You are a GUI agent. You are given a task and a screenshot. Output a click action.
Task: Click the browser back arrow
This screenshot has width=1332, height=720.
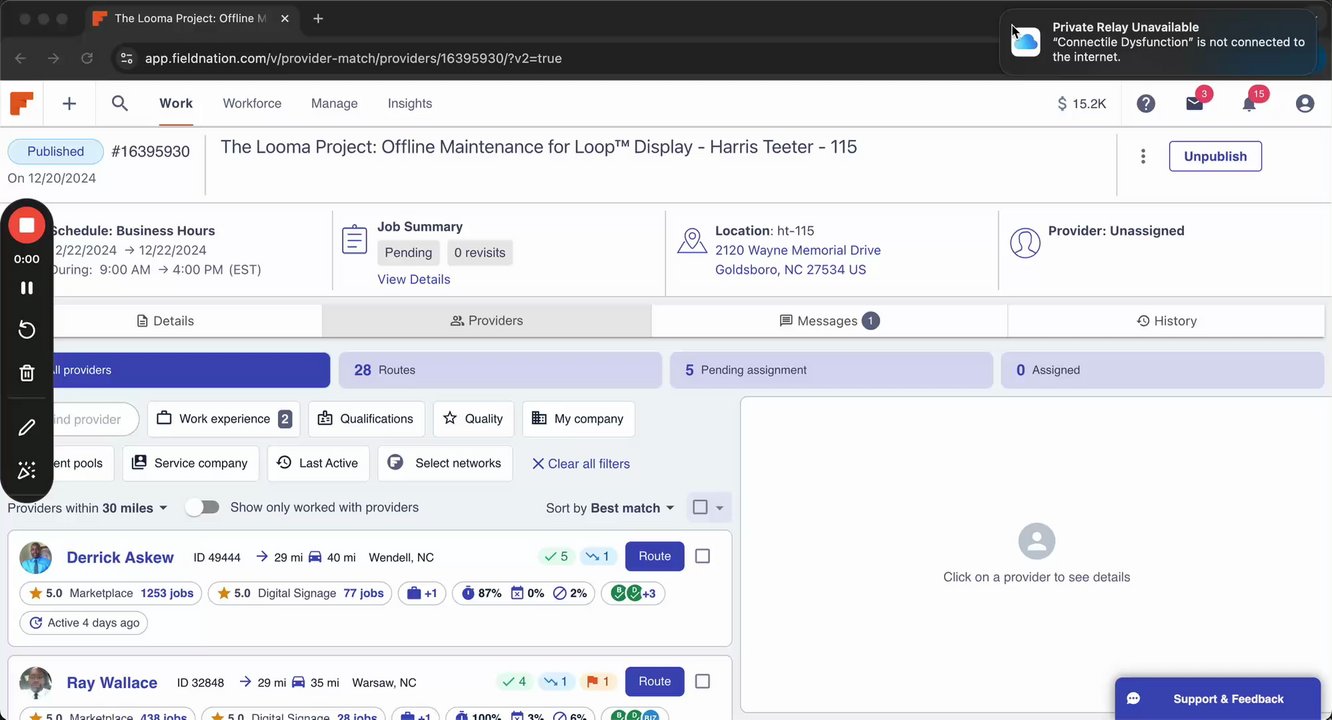click(x=21, y=58)
